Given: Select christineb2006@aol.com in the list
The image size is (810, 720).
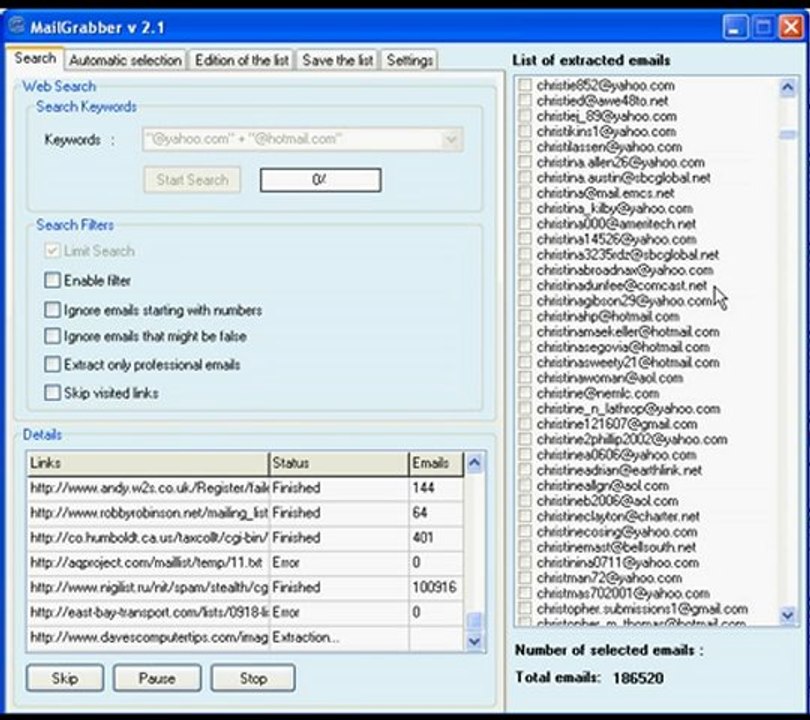Looking at the screenshot, I should [x=607, y=500].
